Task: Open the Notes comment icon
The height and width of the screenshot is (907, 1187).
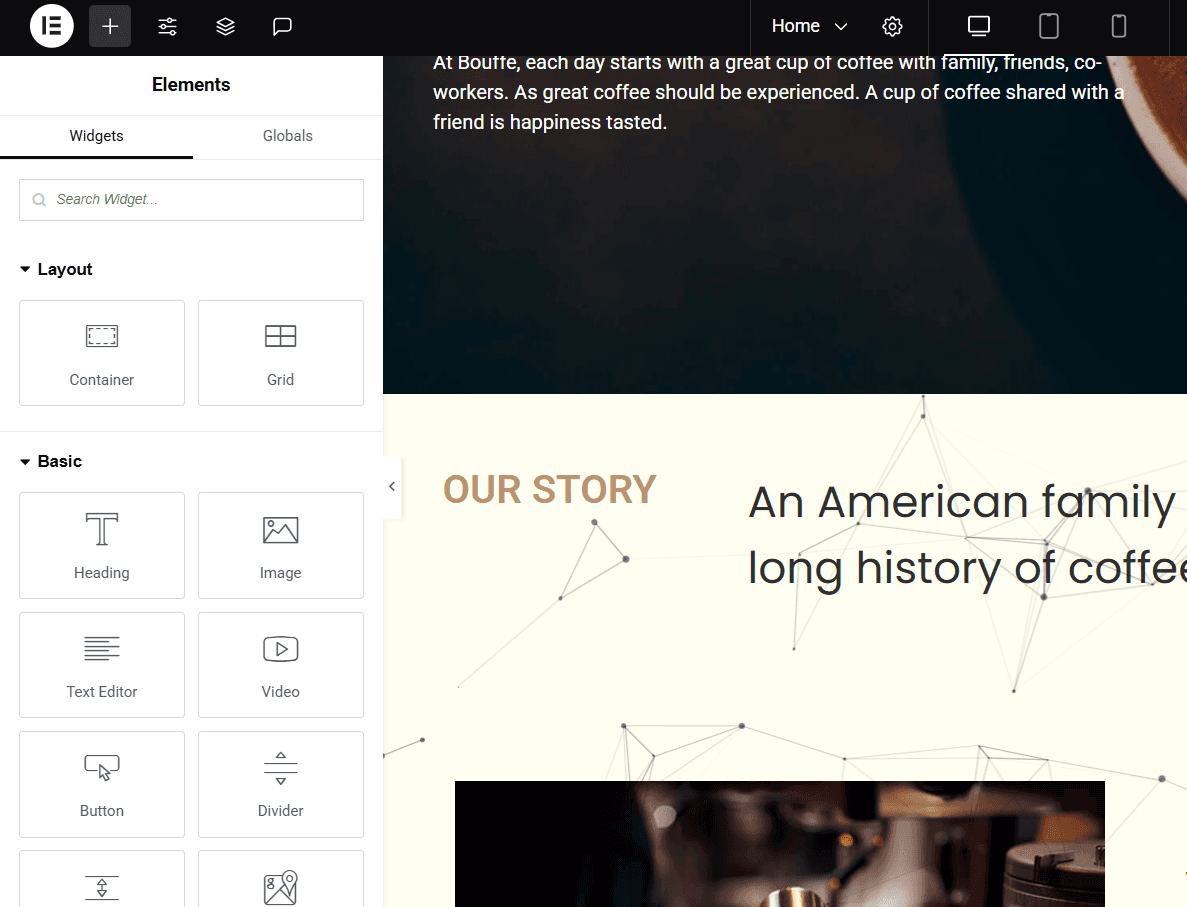Action: pos(282,26)
